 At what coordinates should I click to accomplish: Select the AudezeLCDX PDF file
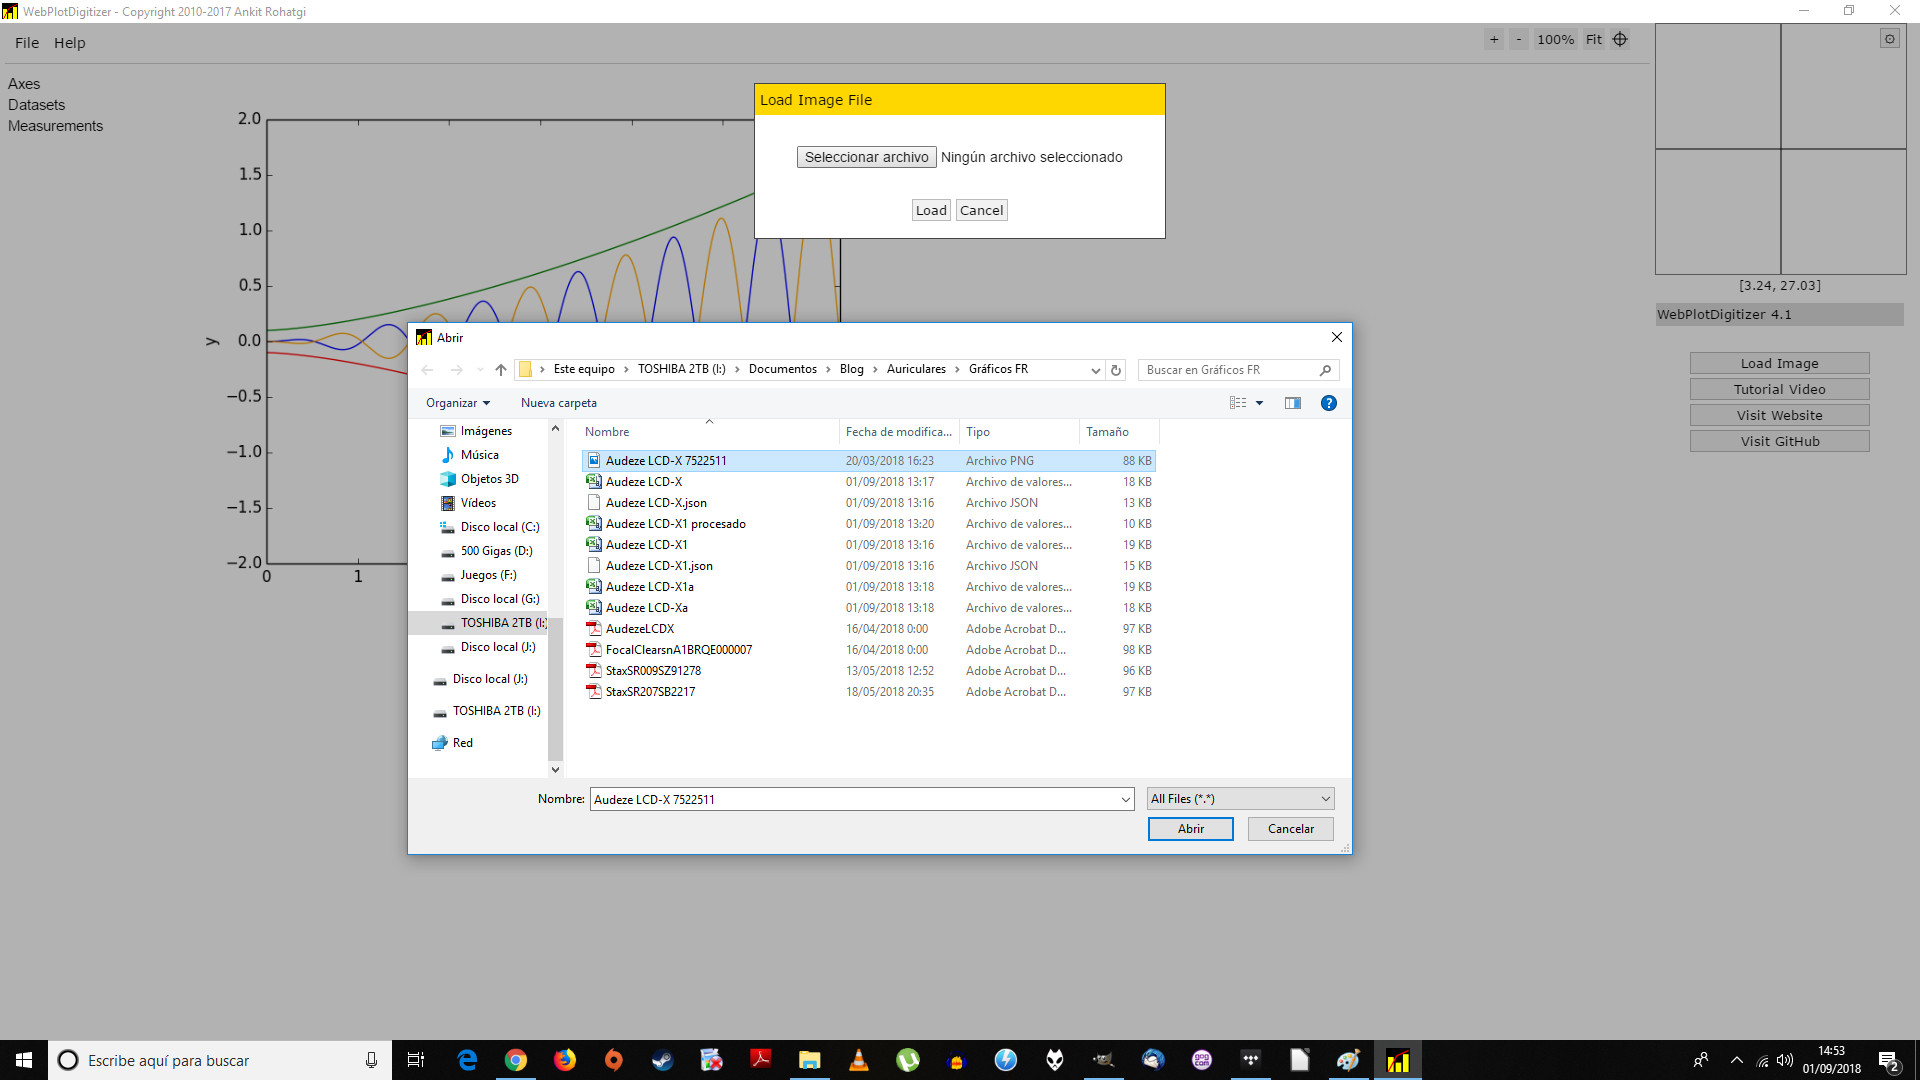tap(640, 629)
